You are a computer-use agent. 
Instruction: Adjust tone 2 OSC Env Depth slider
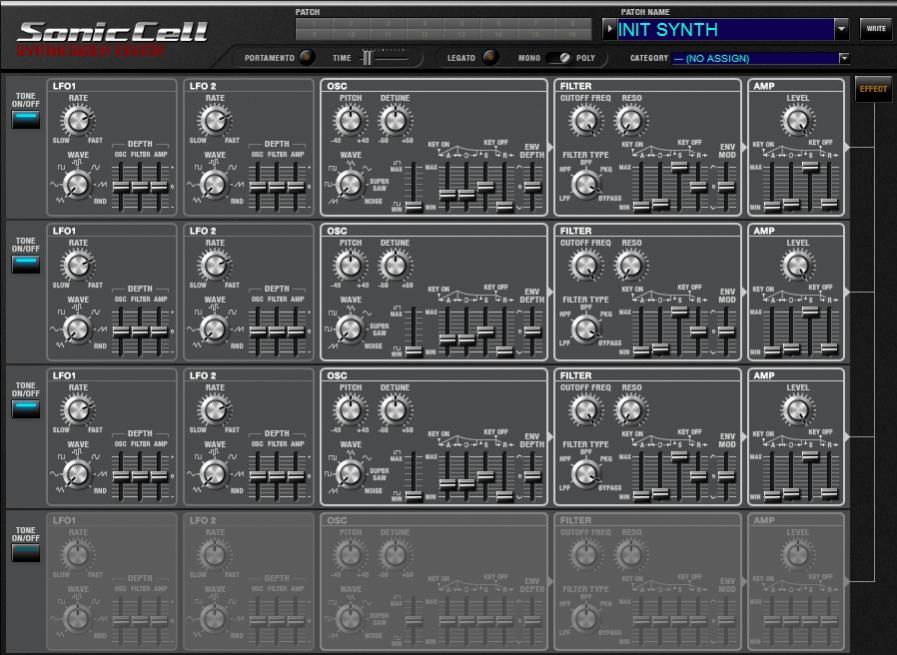tap(532, 331)
